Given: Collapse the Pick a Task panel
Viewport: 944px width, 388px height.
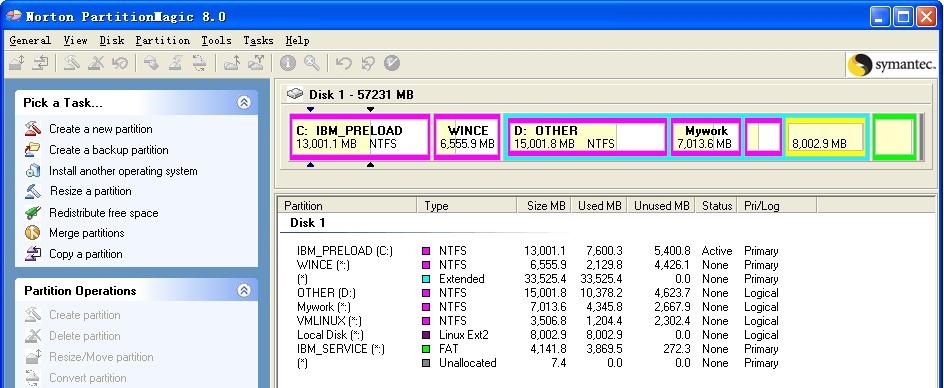Looking at the screenshot, I should pyautogui.click(x=244, y=102).
